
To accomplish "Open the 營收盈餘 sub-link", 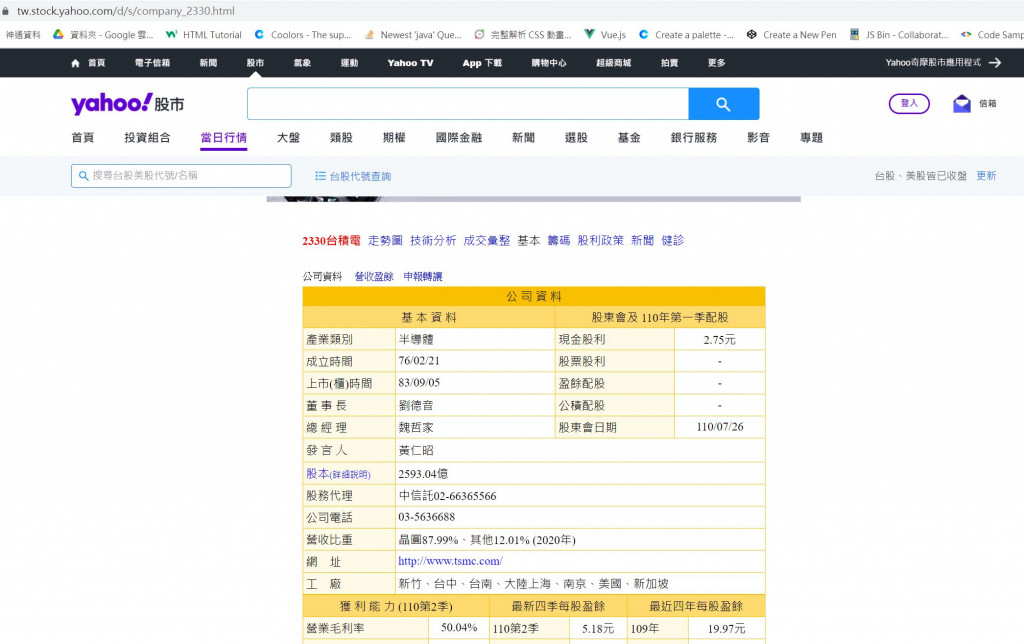I will tap(374, 276).
